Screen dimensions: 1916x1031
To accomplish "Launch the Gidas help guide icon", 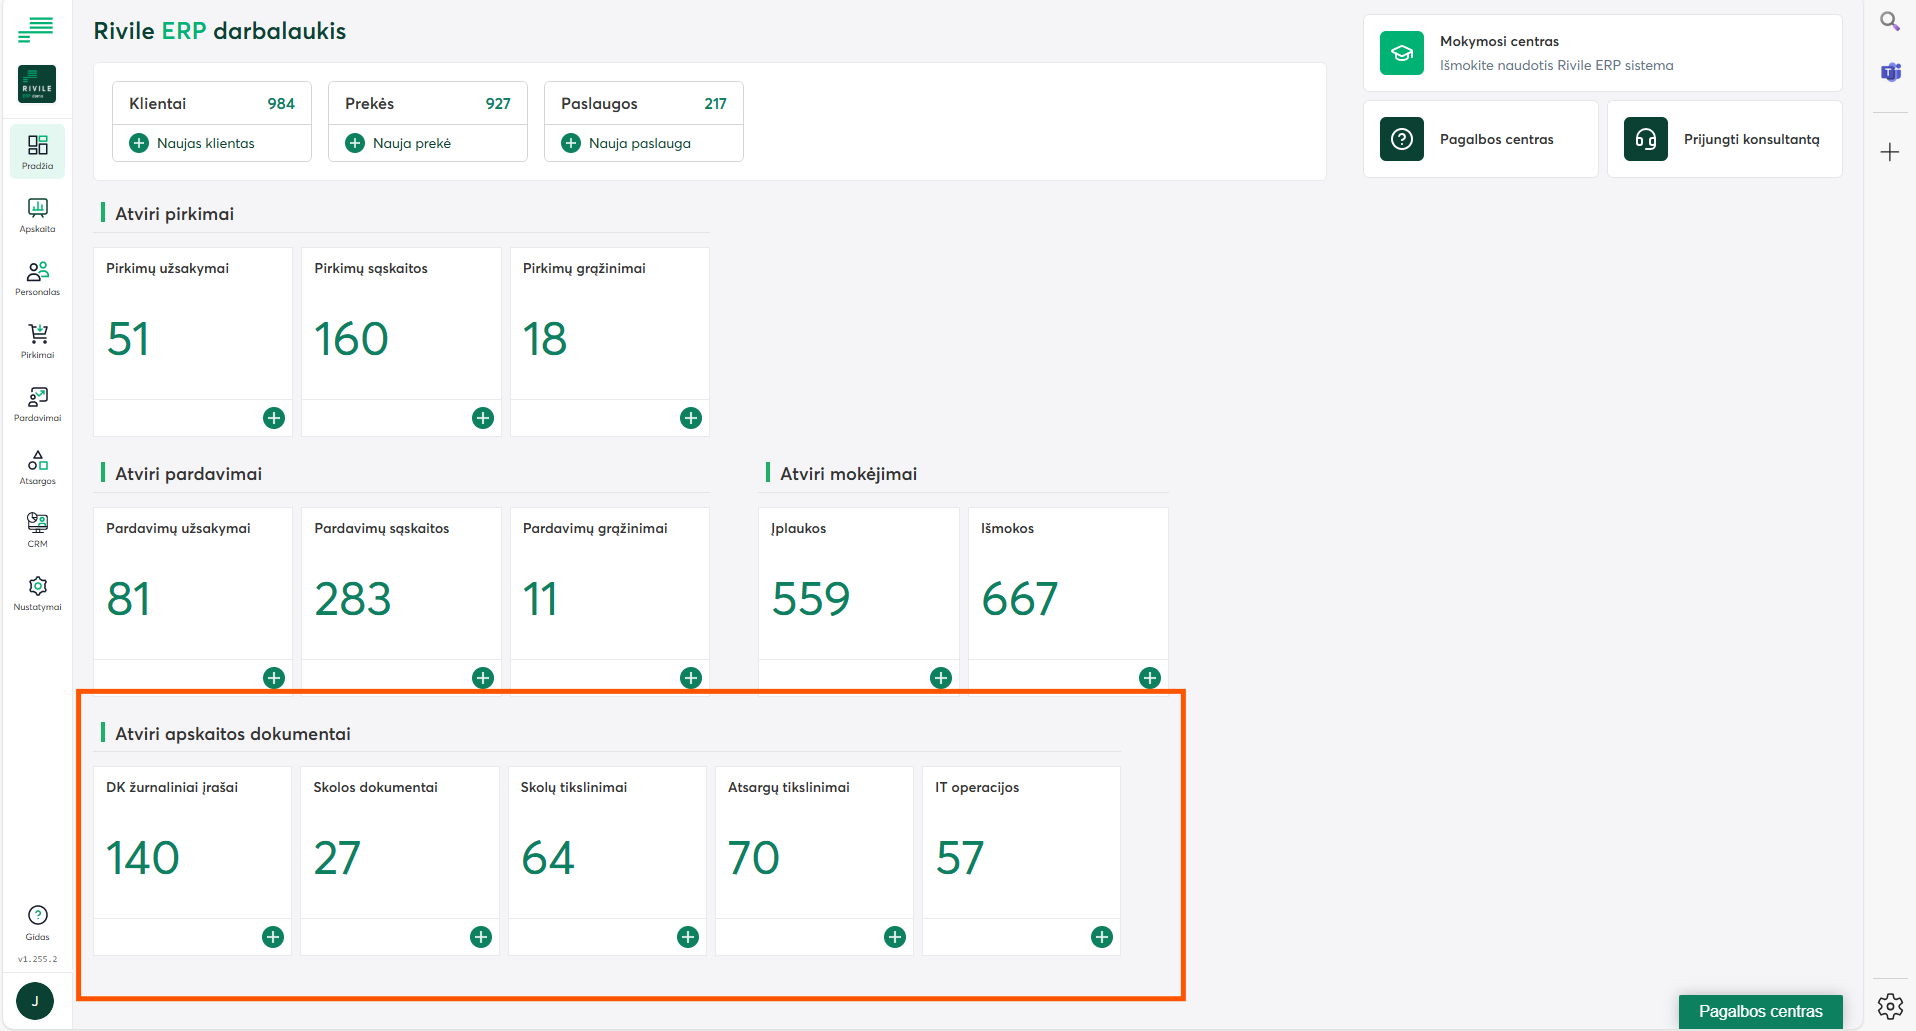I will pyautogui.click(x=37, y=922).
